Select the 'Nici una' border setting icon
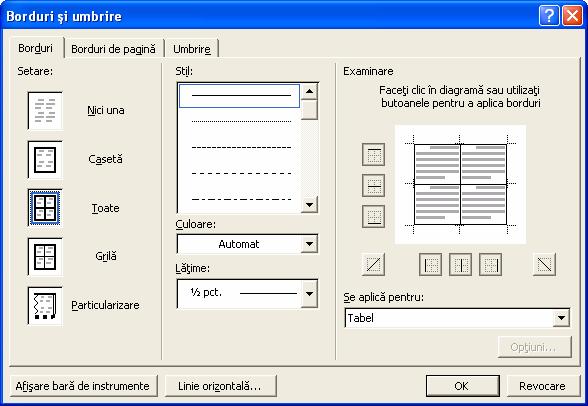Screen dimensions: 588x406 coord(45,111)
